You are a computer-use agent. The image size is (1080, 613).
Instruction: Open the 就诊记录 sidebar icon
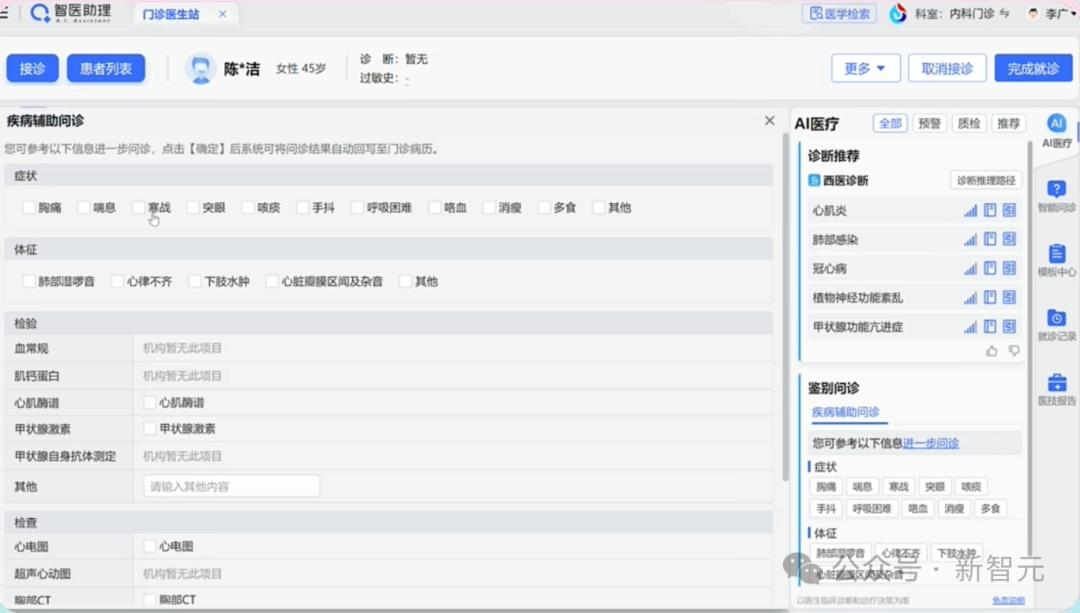pos(1056,318)
